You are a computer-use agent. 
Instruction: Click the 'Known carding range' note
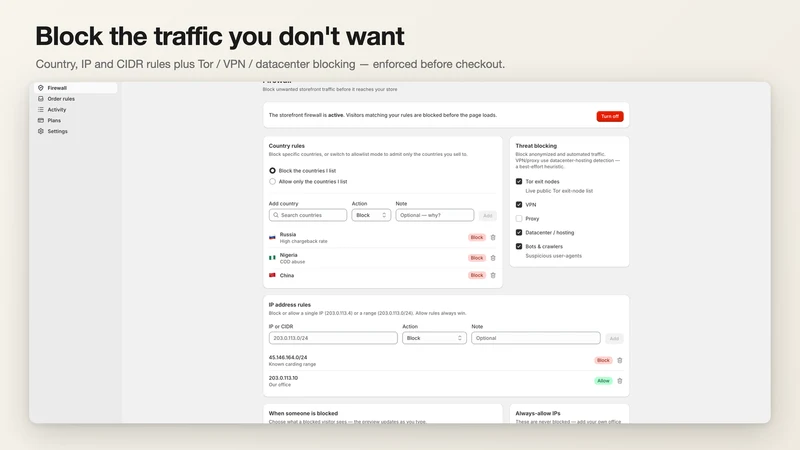click(x=292, y=364)
